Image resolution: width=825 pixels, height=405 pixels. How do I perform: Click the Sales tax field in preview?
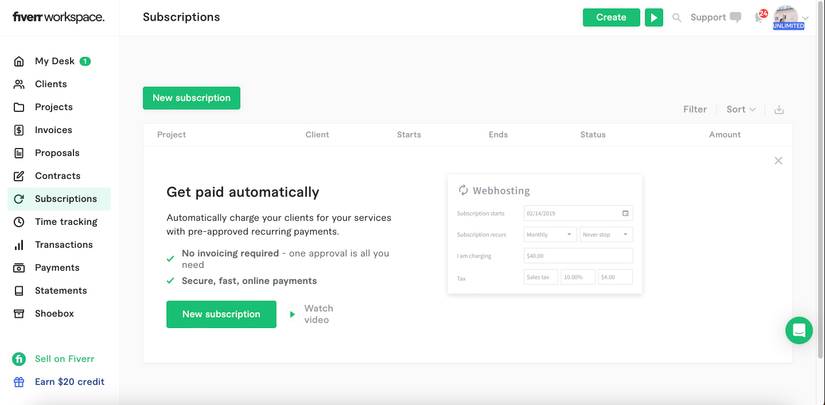click(541, 277)
